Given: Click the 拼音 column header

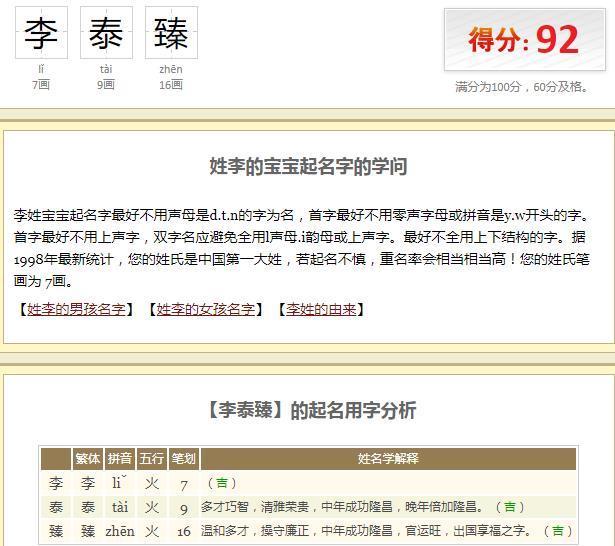Looking at the screenshot, I should coord(120,459).
